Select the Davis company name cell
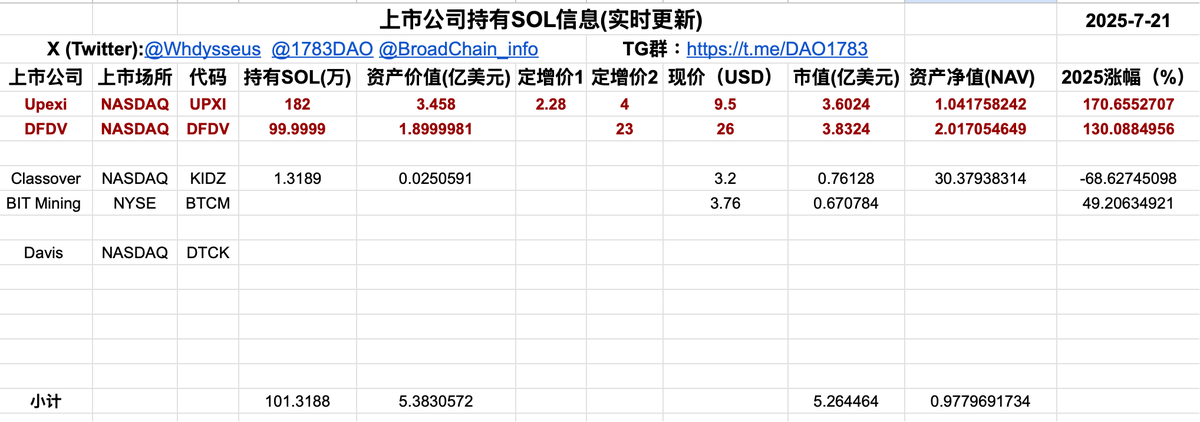The width and height of the screenshot is (1200, 422). (x=46, y=253)
